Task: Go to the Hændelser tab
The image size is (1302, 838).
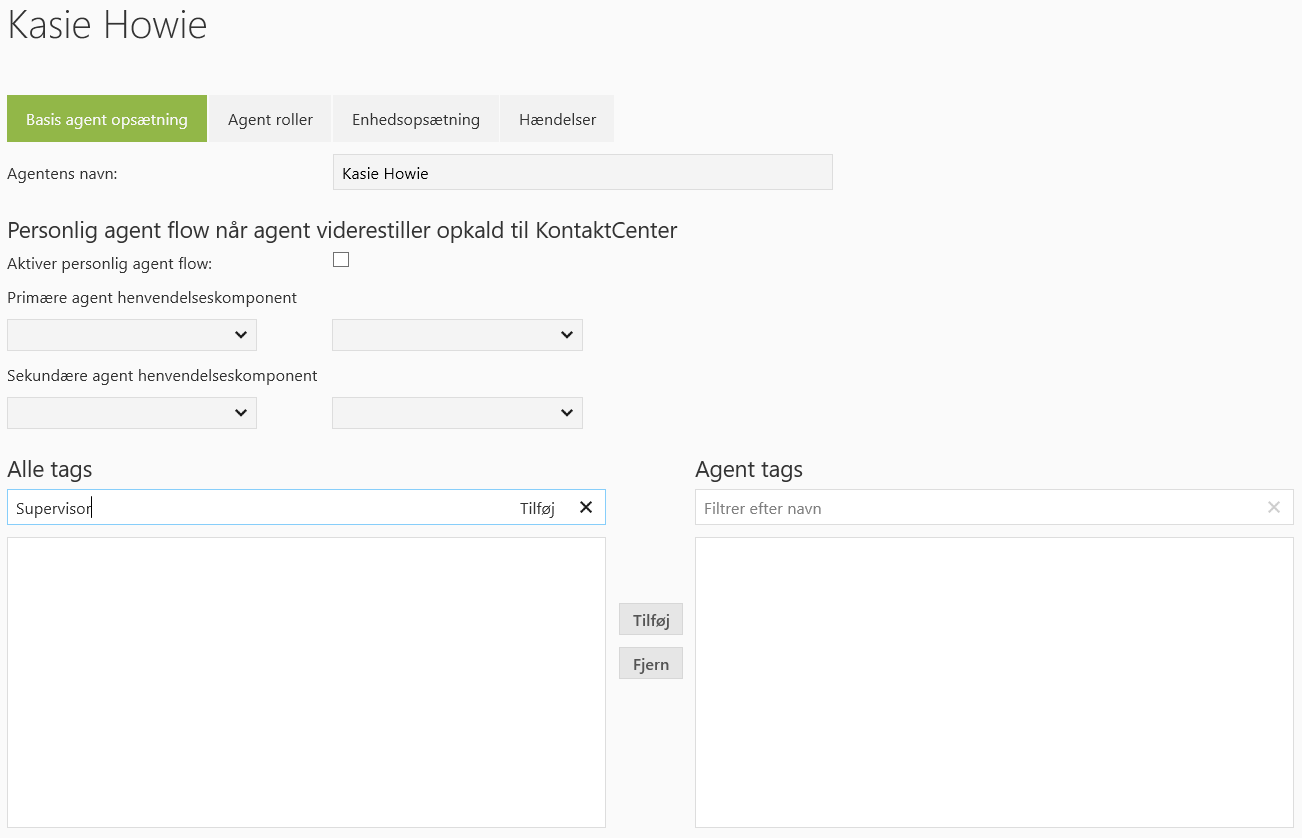Action: pos(557,119)
